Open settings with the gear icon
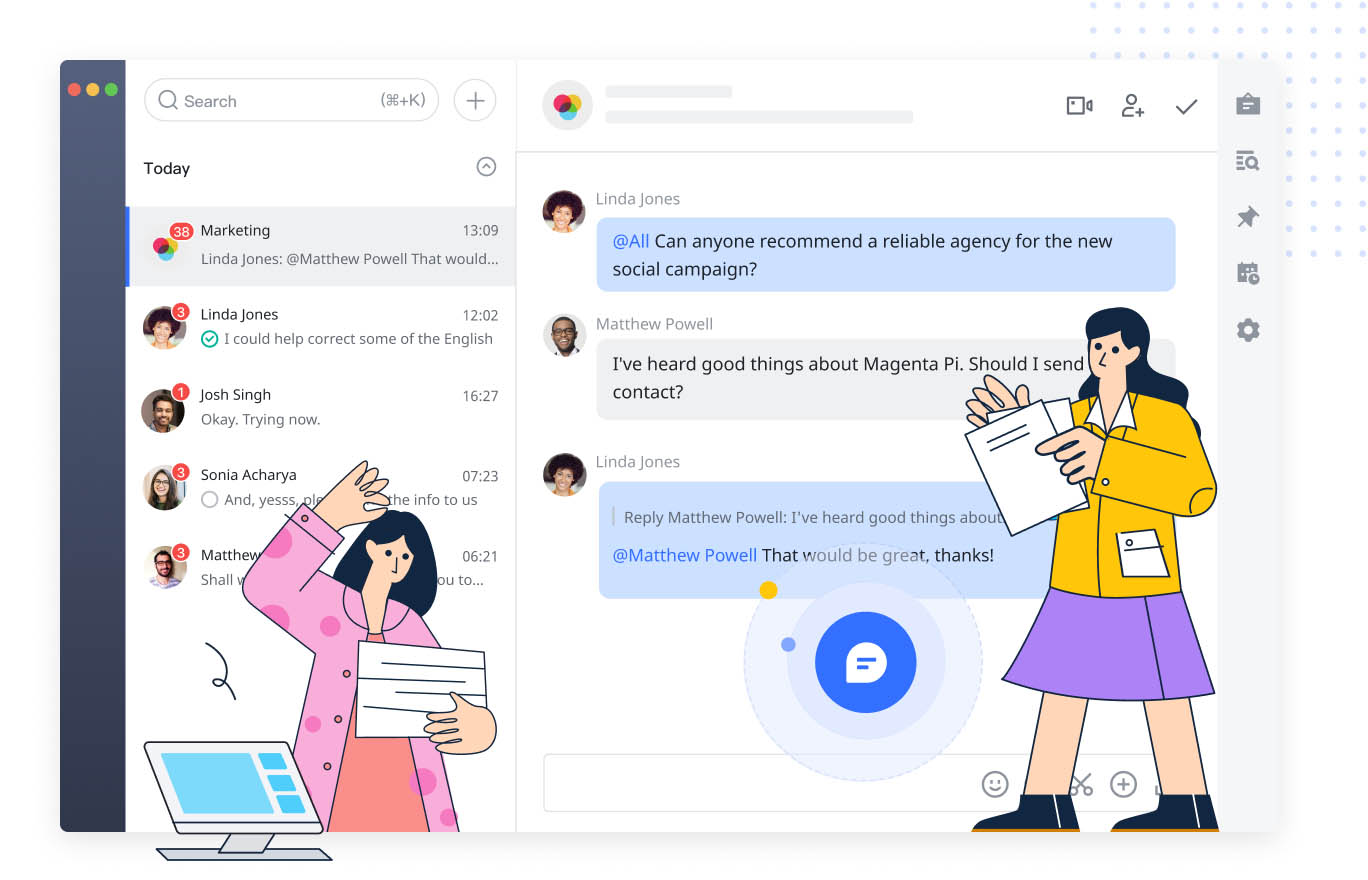This screenshot has height=880, width=1368. point(1247,330)
